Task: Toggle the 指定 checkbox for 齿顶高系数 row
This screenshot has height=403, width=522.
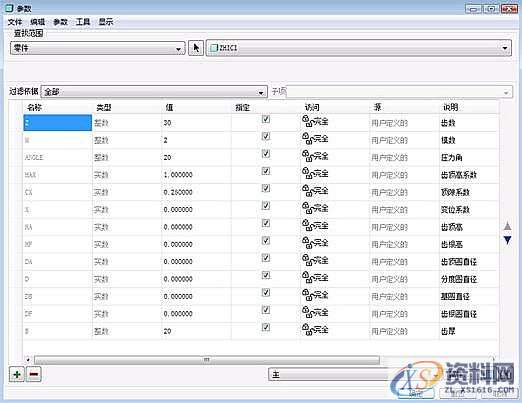Action: 266,171
